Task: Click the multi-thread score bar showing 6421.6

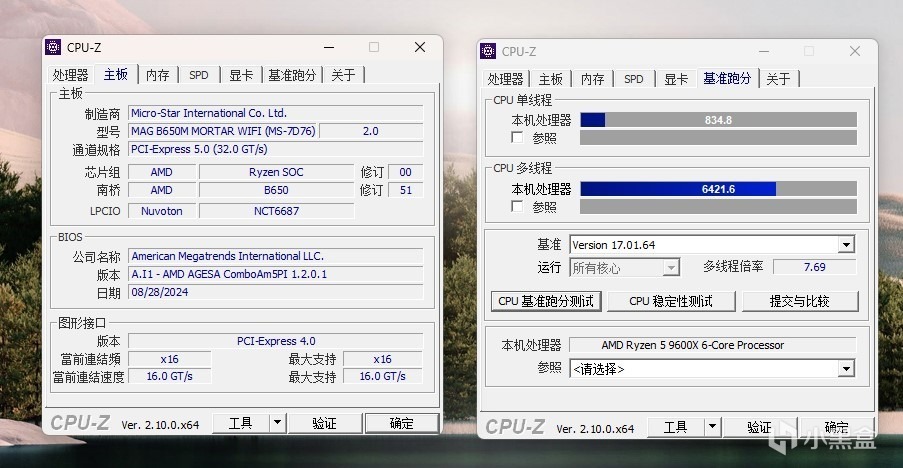Action: [718, 189]
